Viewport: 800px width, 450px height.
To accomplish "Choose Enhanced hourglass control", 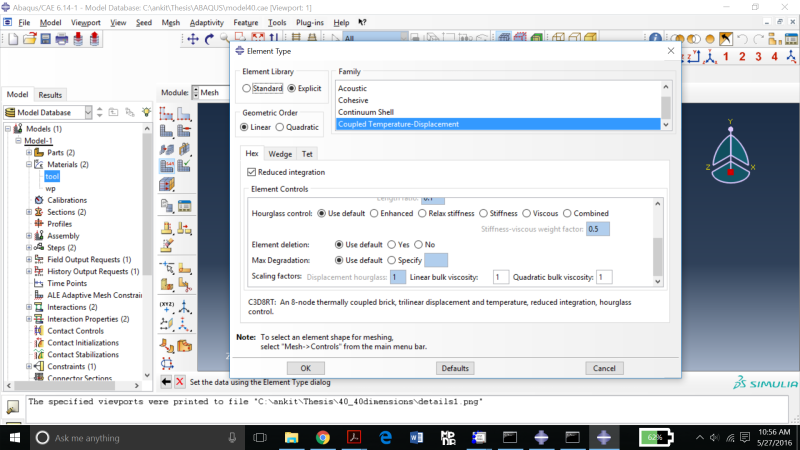I will [x=374, y=213].
